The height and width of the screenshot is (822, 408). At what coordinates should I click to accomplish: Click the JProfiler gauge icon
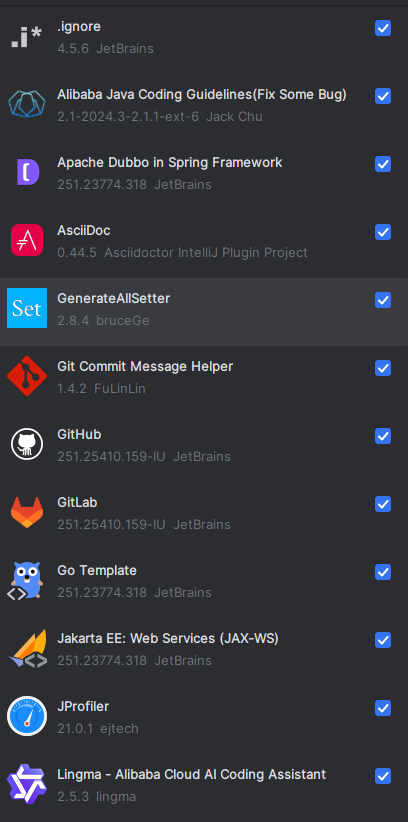pyautogui.click(x=27, y=716)
